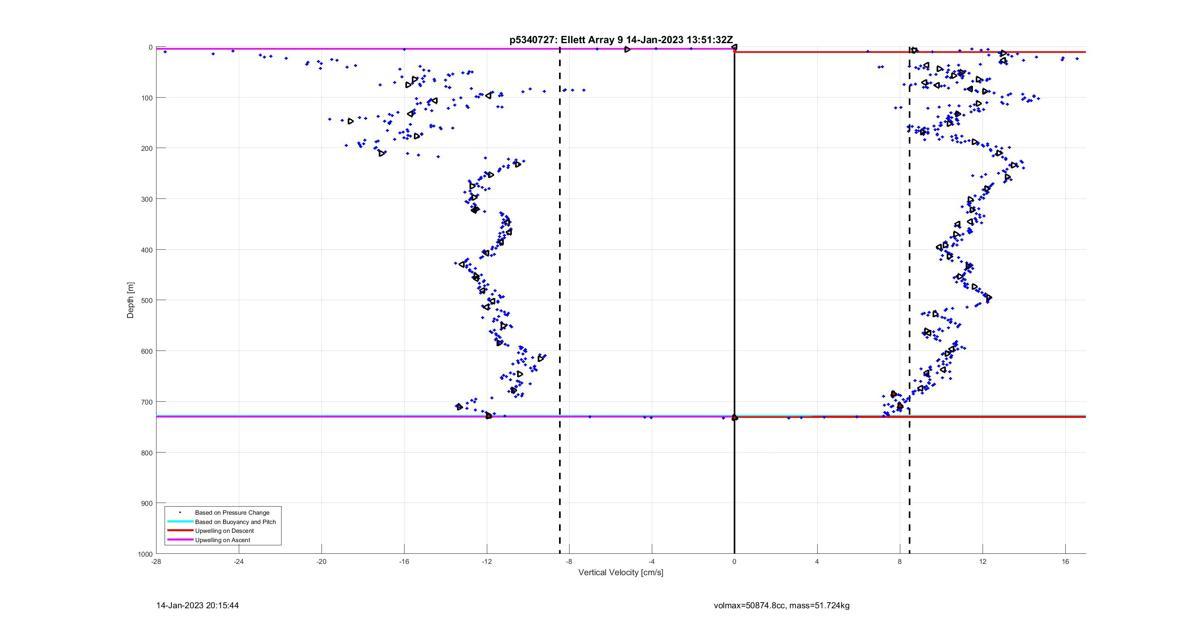The height and width of the screenshot is (622, 1200).
Task: Click the 'volmax=50874.8cc, mass=51.724kg' footer text
Action: click(x=781, y=606)
